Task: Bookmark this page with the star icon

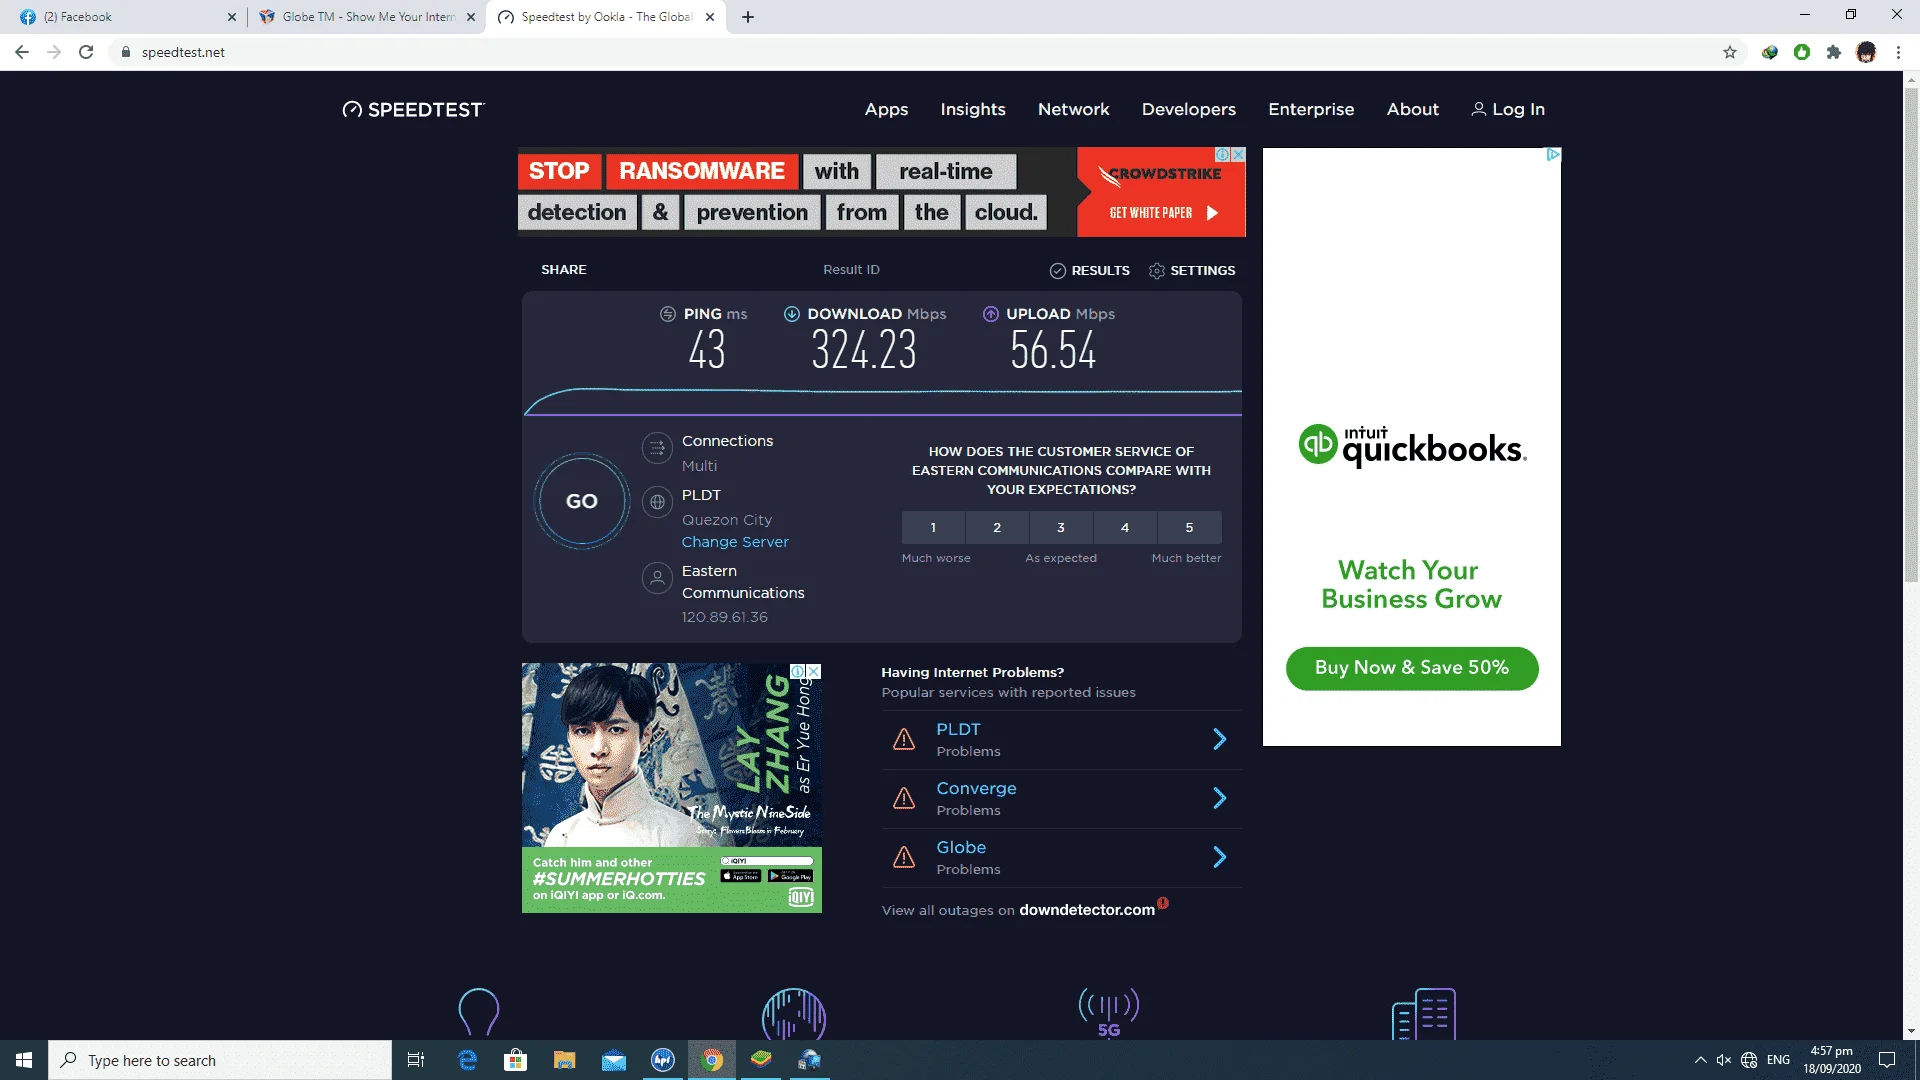Action: click(x=1730, y=52)
